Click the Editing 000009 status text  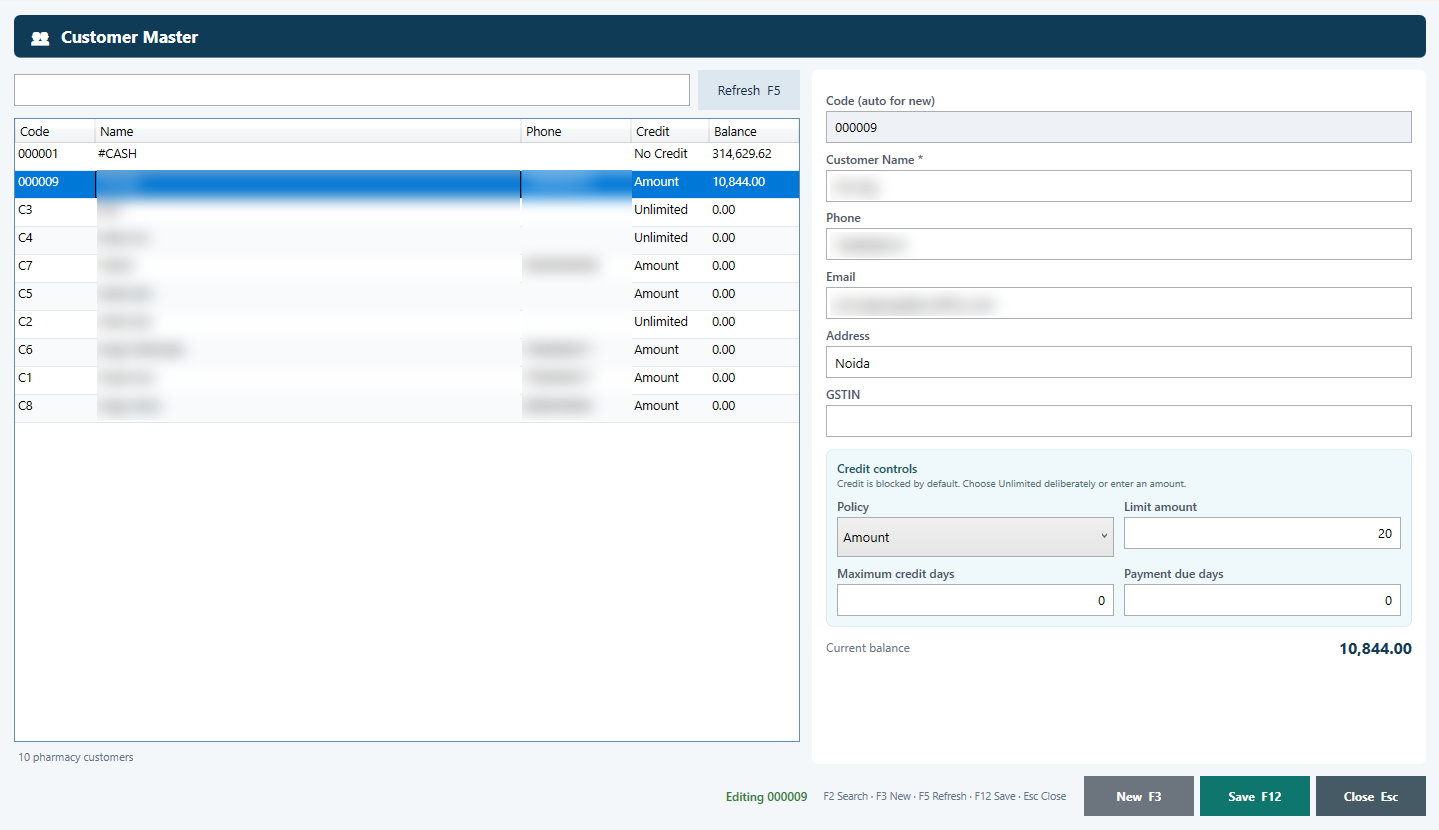pos(766,797)
